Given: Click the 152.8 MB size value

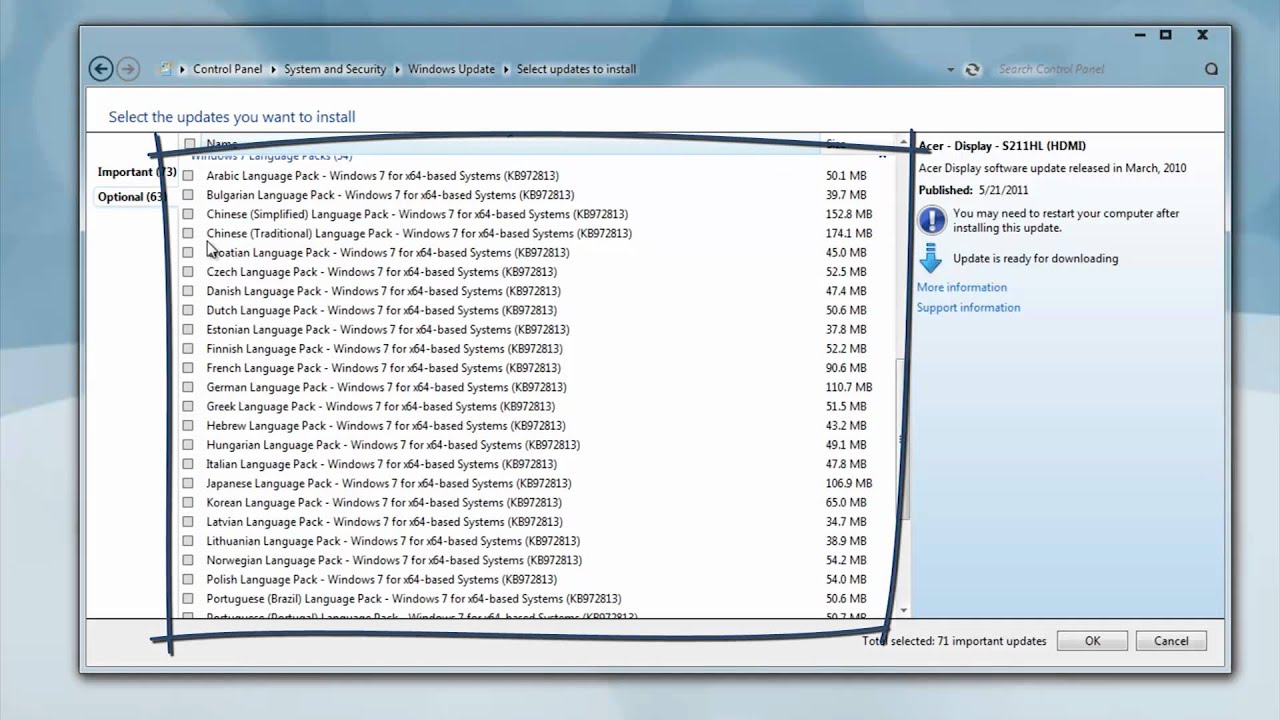Looking at the screenshot, I should (849, 214).
